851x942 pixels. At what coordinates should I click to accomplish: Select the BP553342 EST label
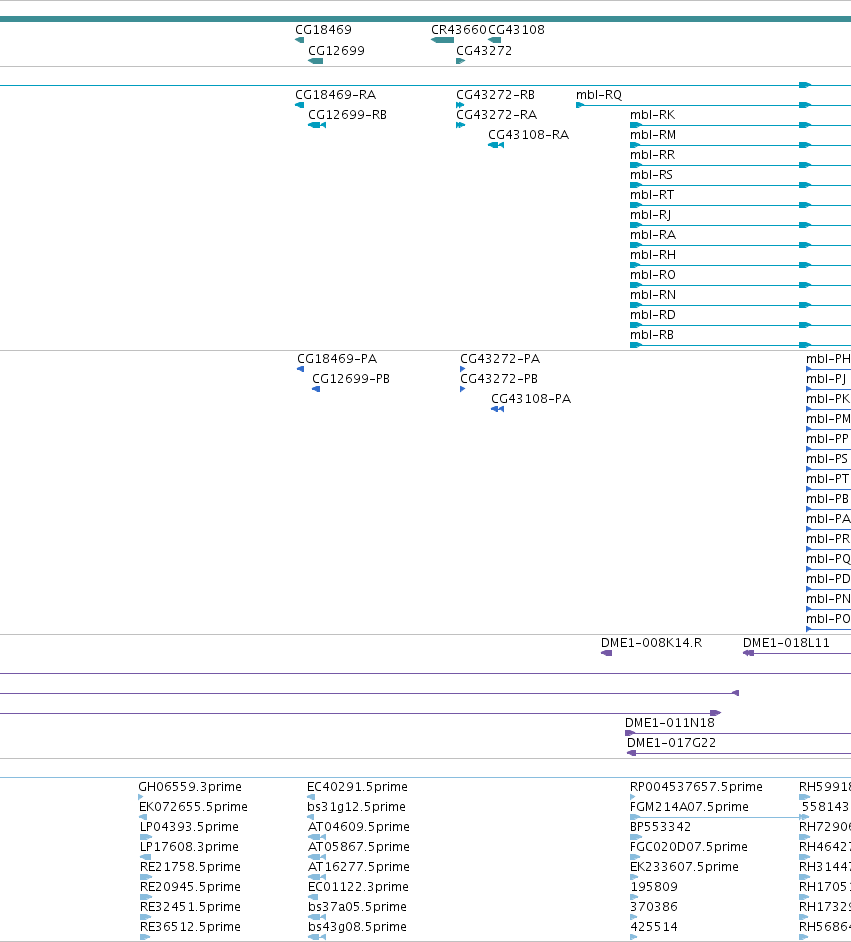[661, 827]
